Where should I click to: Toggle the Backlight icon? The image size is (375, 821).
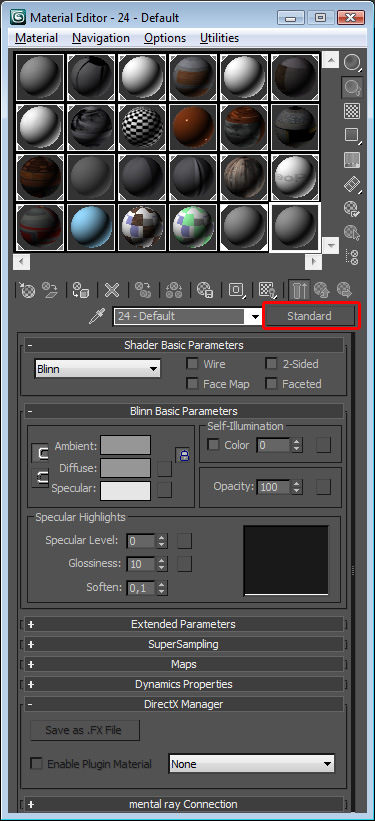(352, 87)
